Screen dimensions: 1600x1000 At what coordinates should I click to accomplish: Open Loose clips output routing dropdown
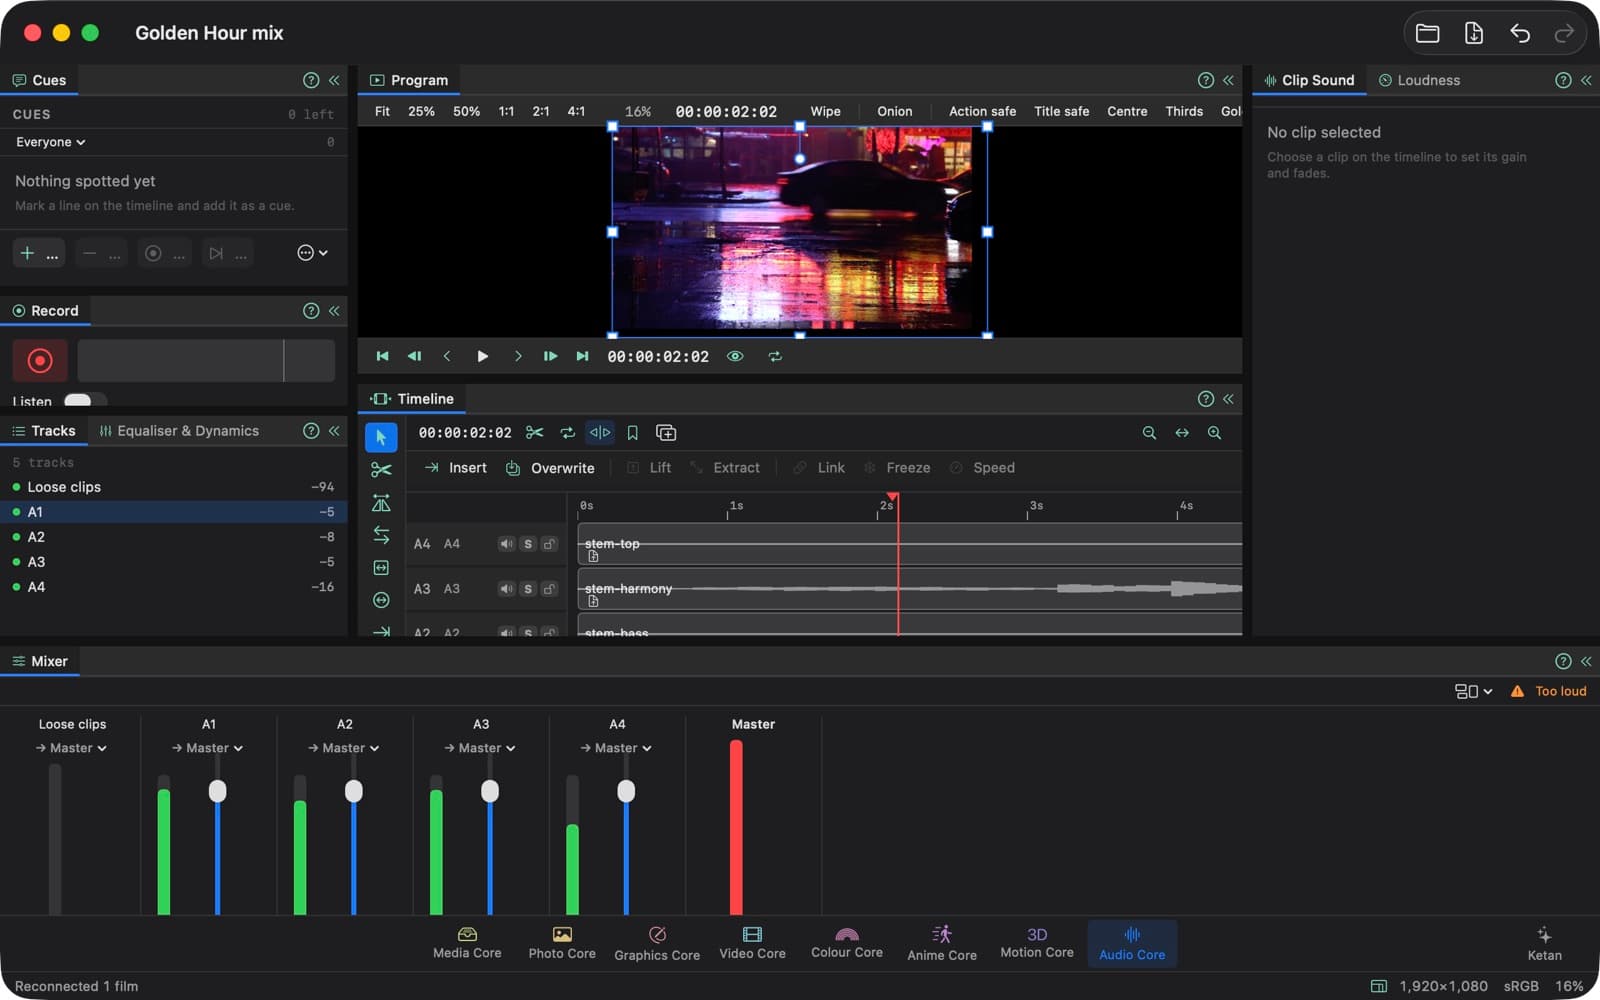click(71, 748)
